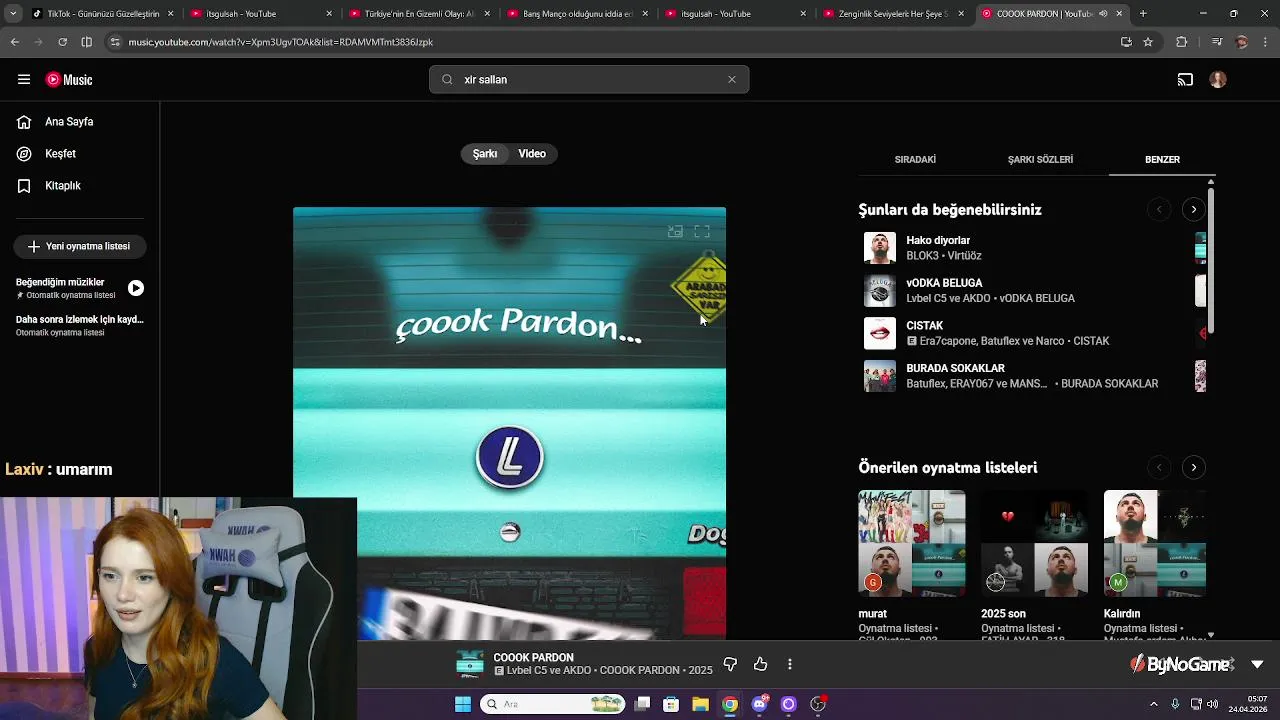This screenshot has width=1280, height=720.
Task: Switch to the Zenginlik Seviyeleri browser tab
Action: click(x=896, y=14)
